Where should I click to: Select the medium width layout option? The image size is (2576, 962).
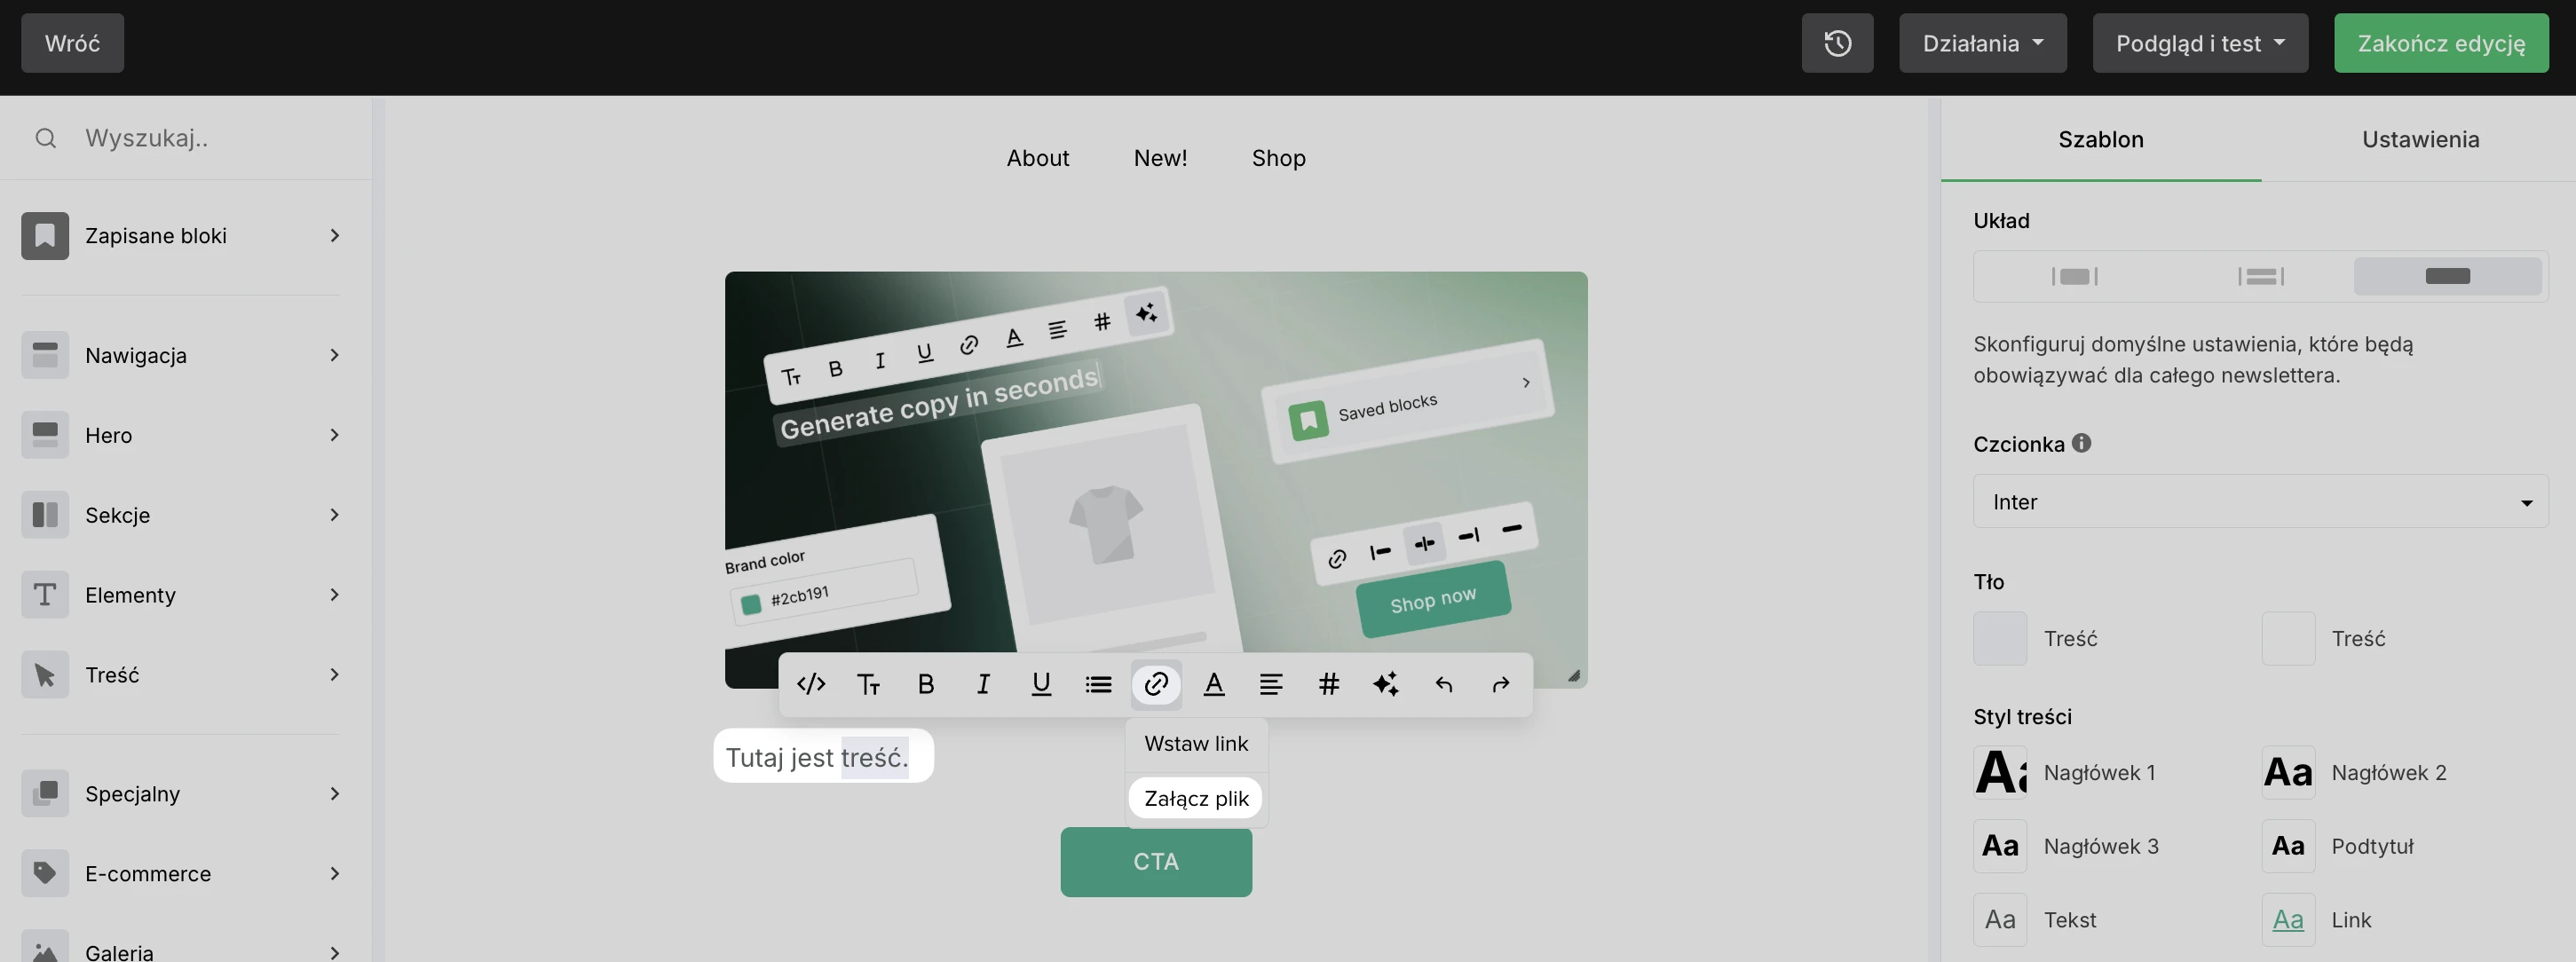click(2261, 276)
